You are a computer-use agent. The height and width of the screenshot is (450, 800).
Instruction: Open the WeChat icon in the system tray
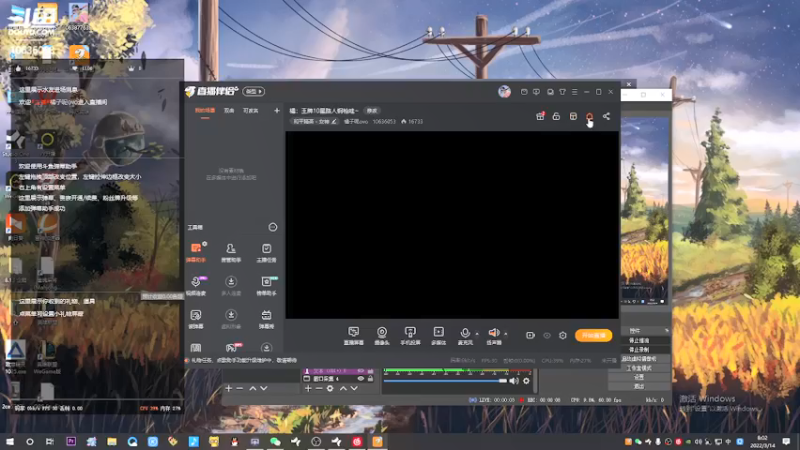[x=638, y=441]
